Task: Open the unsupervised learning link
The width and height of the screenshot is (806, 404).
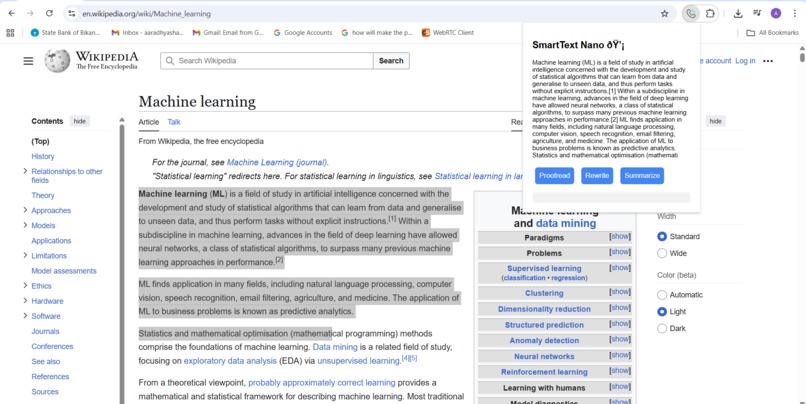Action: point(358,361)
